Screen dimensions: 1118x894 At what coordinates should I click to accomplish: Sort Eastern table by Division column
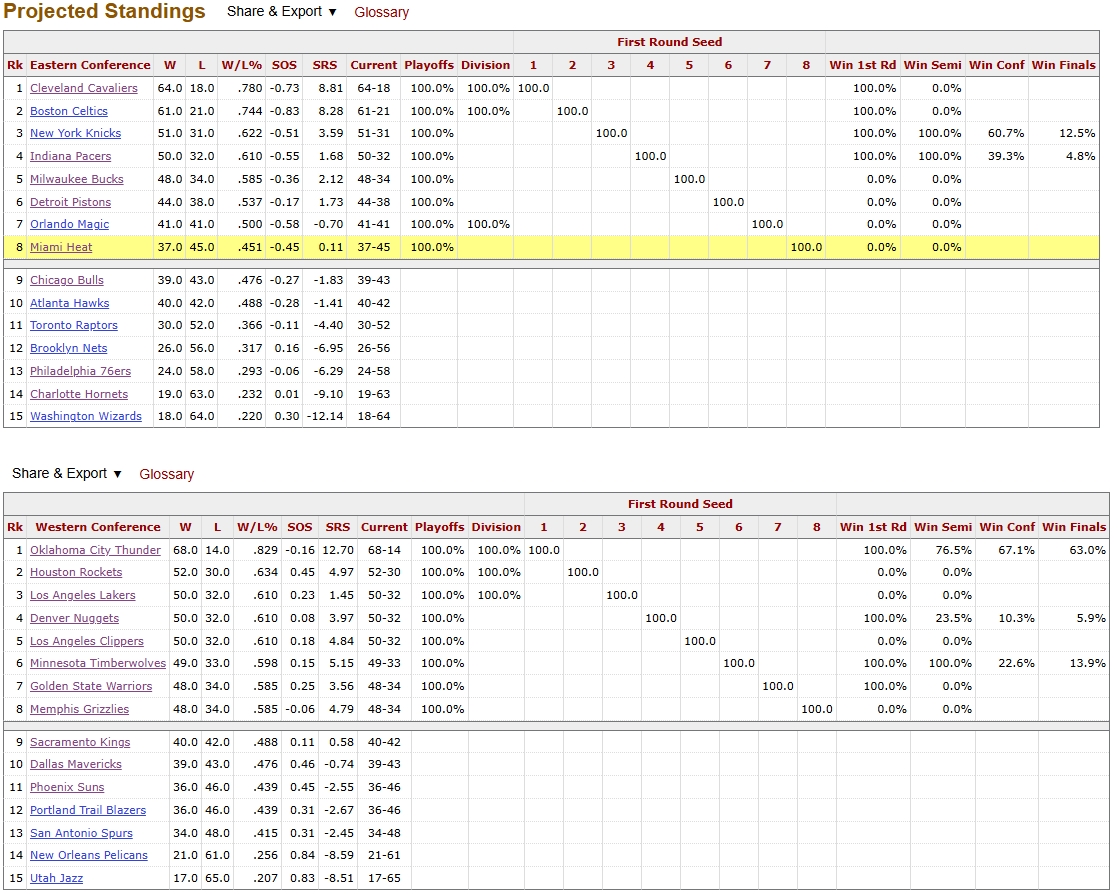click(x=485, y=65)
